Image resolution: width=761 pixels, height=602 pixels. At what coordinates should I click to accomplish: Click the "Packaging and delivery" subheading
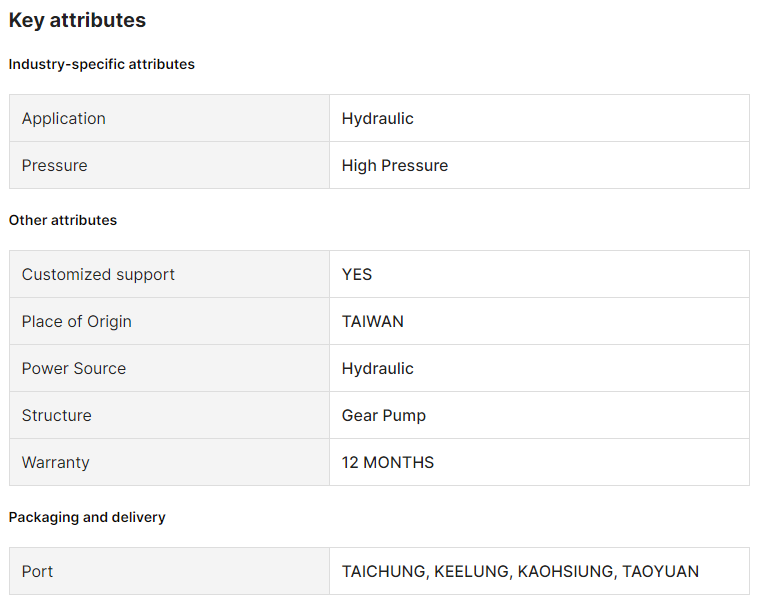(87, 517)
